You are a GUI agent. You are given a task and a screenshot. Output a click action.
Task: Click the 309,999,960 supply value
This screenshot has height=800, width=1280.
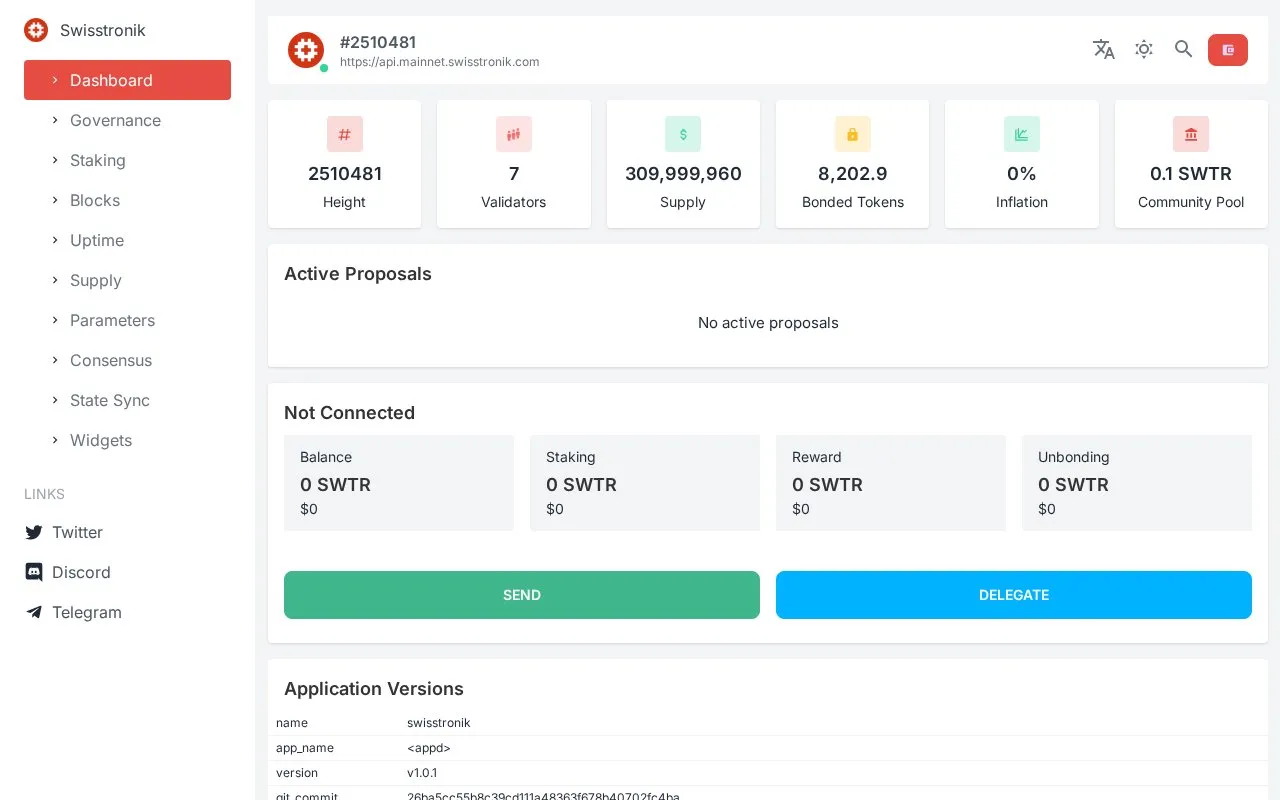coord(683,173)
